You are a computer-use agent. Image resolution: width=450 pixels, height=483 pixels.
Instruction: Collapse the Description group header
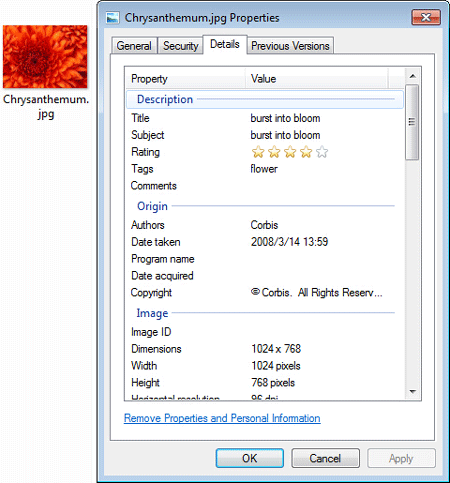265,99
